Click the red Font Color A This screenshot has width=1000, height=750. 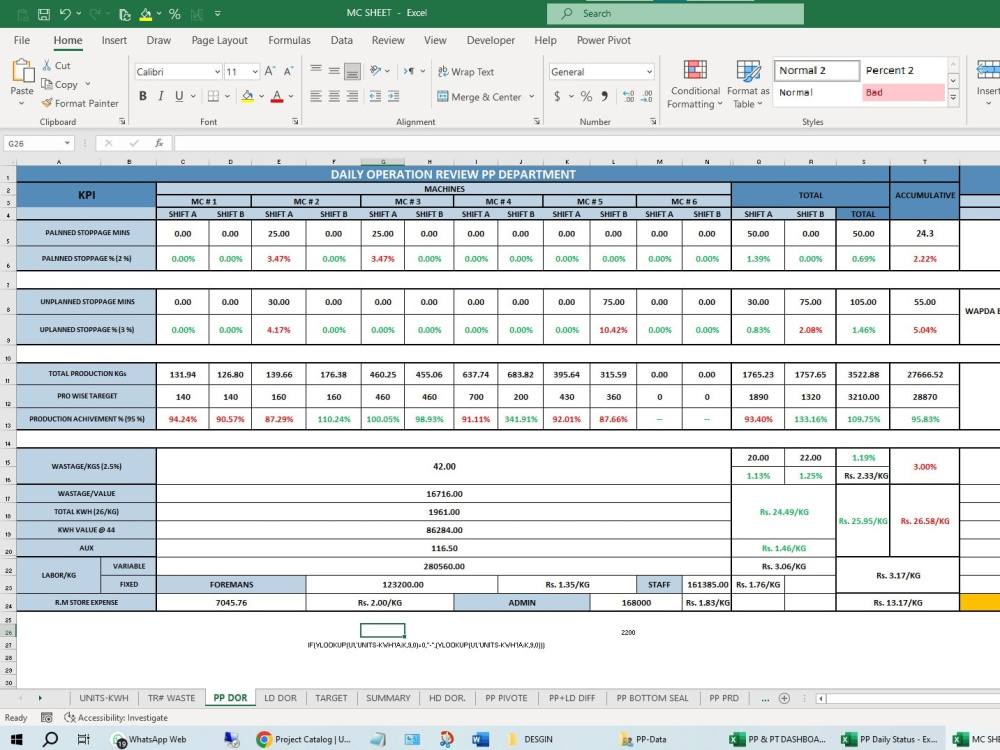point(277,96)
